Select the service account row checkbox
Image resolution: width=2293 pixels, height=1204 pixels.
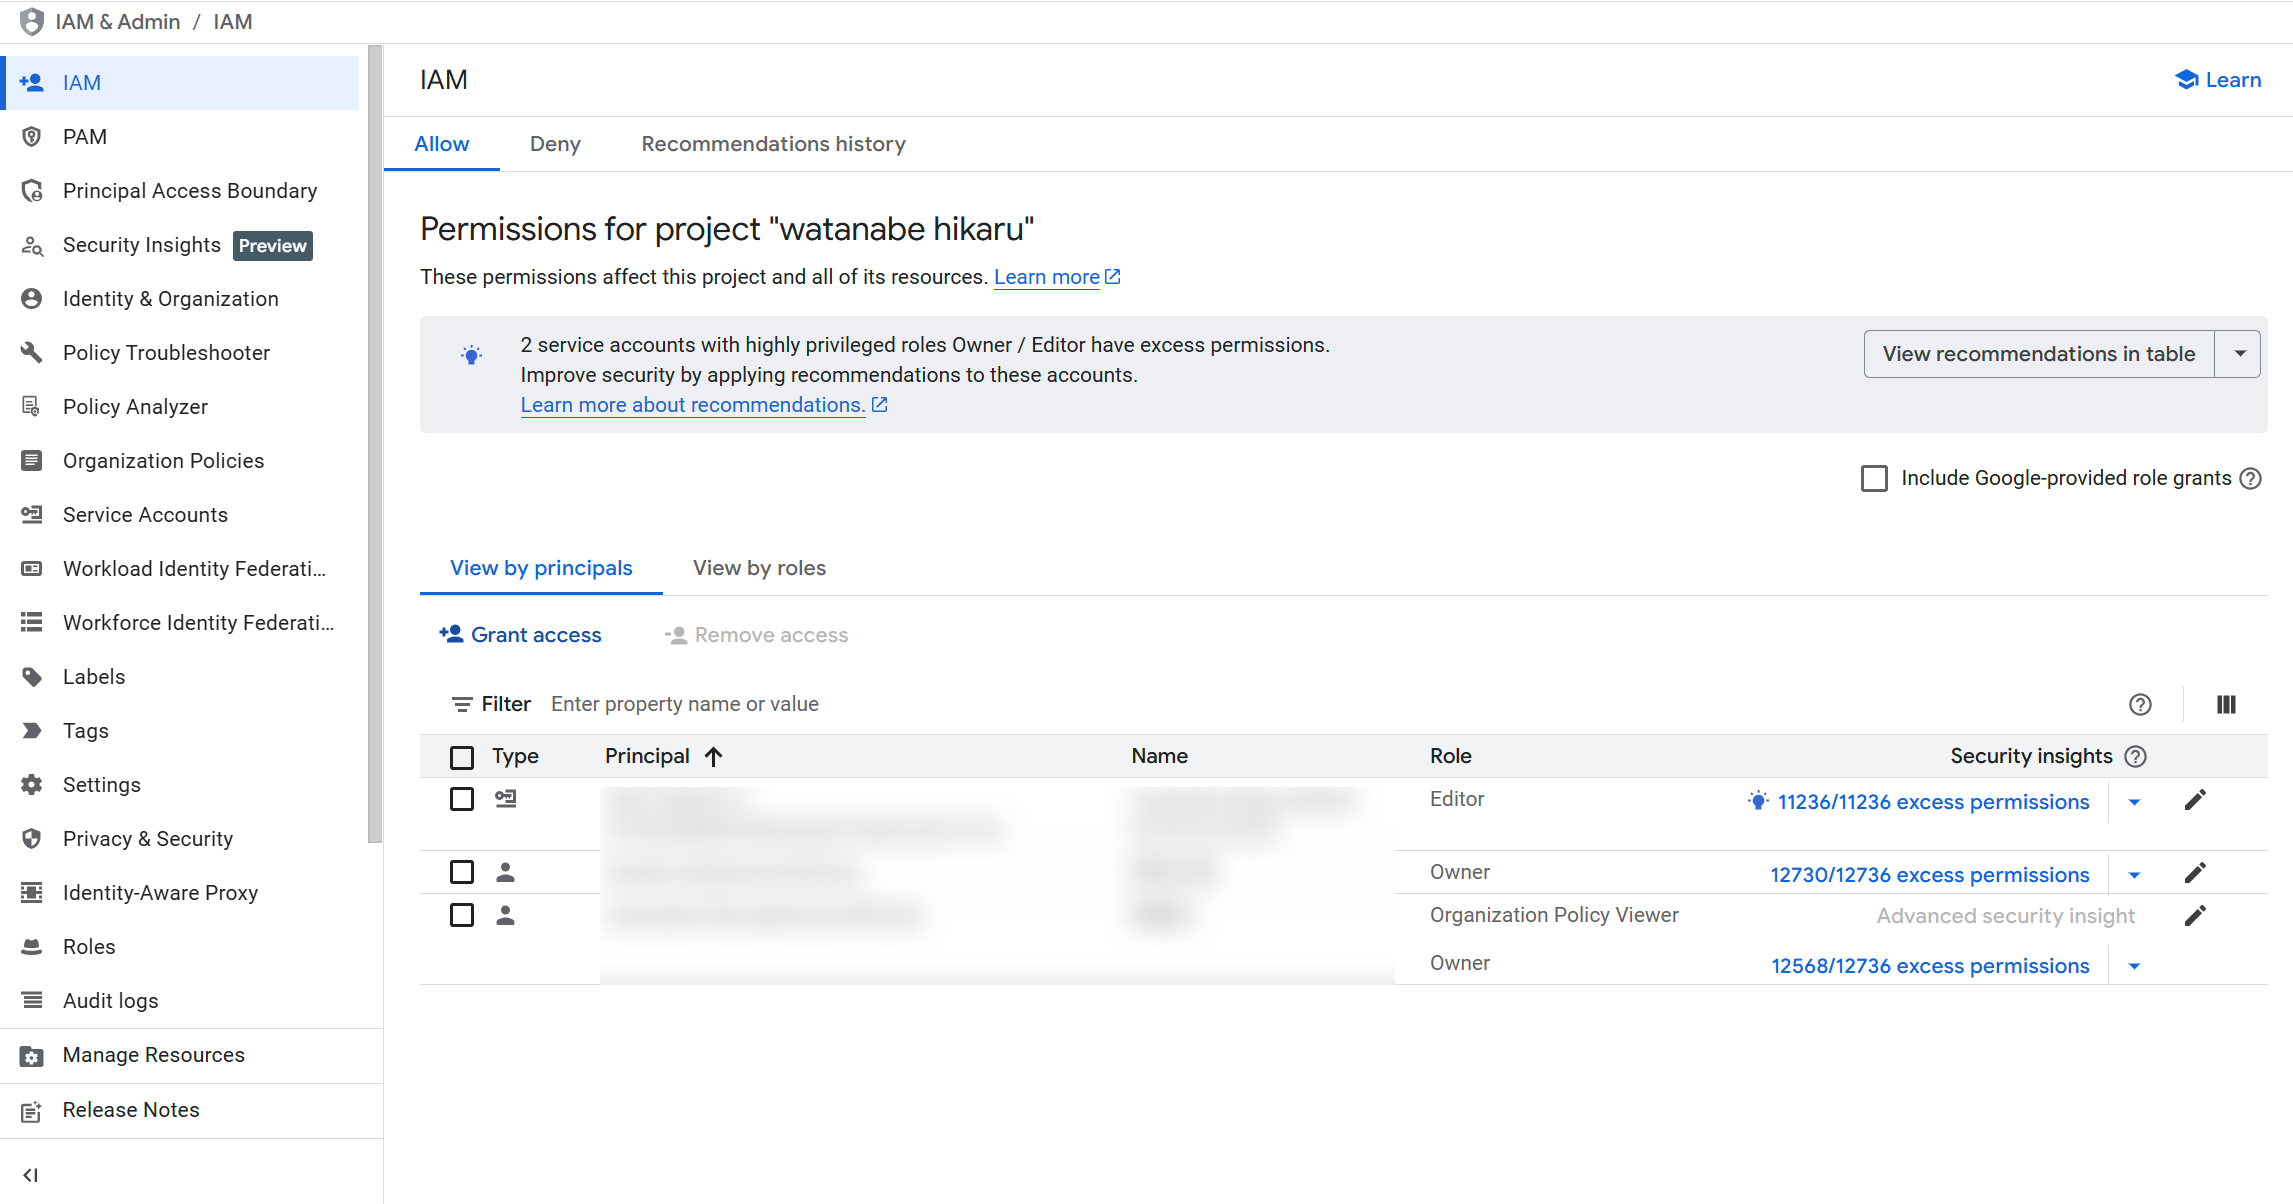[x=462, y=800]
